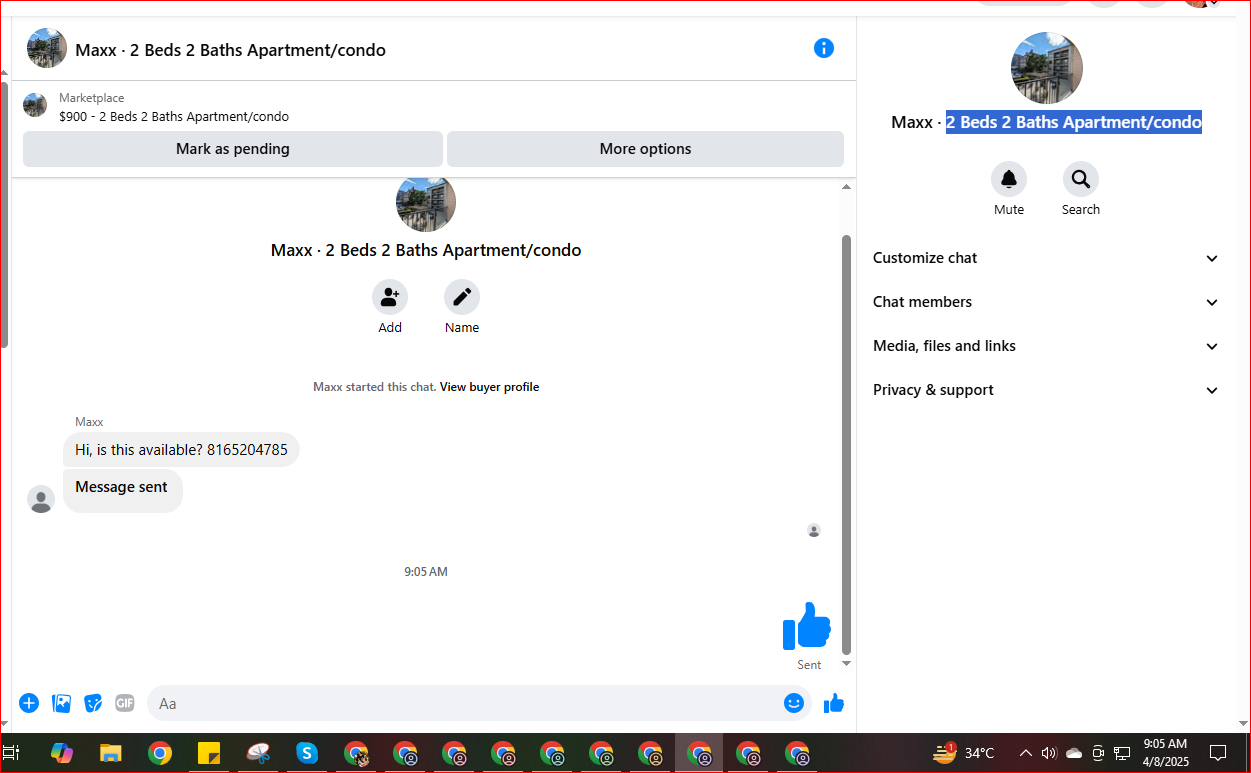Image resolution: width=1251 pixels, height=773 pixels.
Task: Show hidden system tray icons
Action: [1025, 753]
